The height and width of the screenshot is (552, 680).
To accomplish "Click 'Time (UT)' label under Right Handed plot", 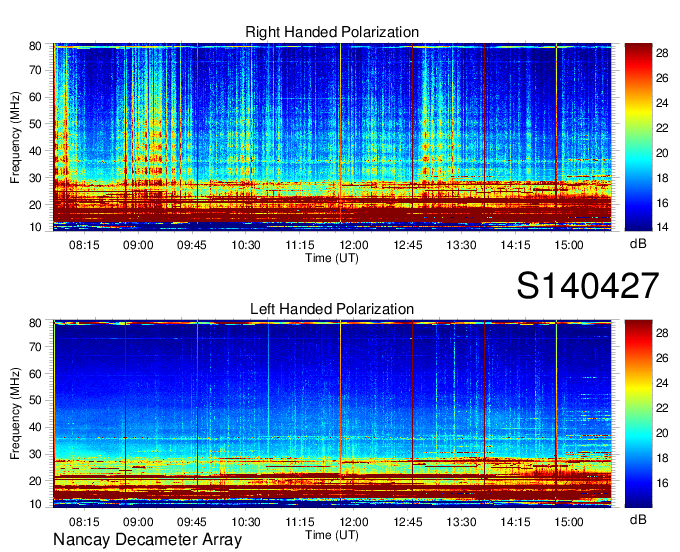I will pos(332,258).
